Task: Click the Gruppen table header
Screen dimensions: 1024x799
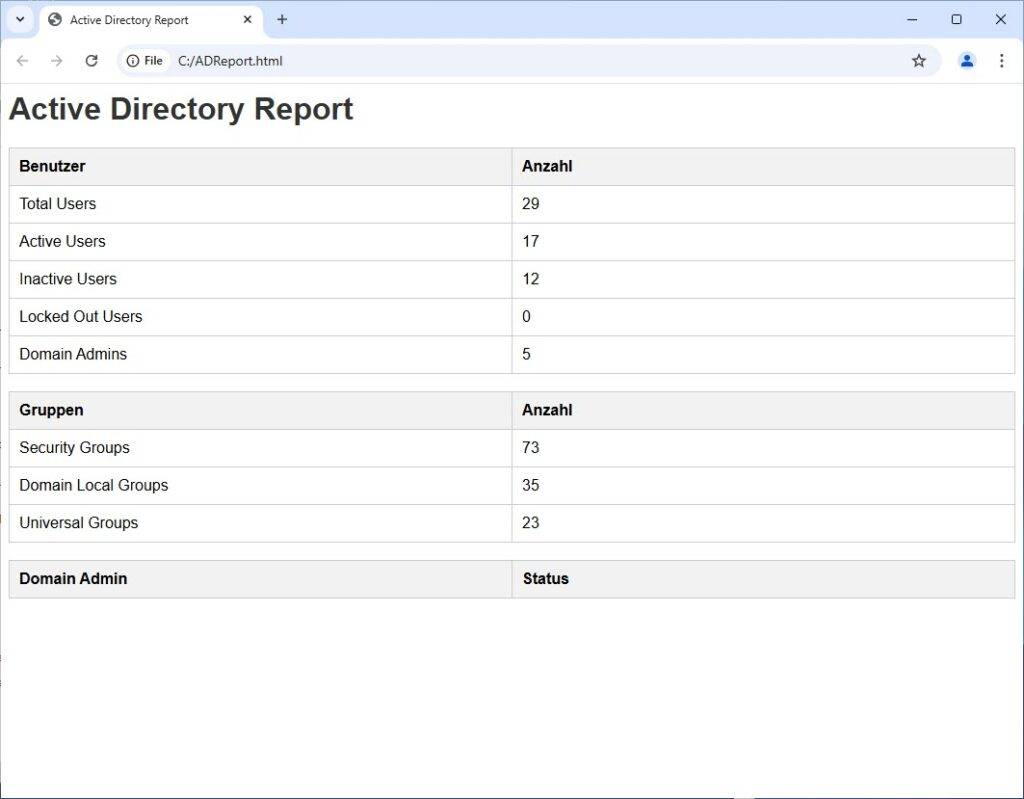Action: click(51, 410)
